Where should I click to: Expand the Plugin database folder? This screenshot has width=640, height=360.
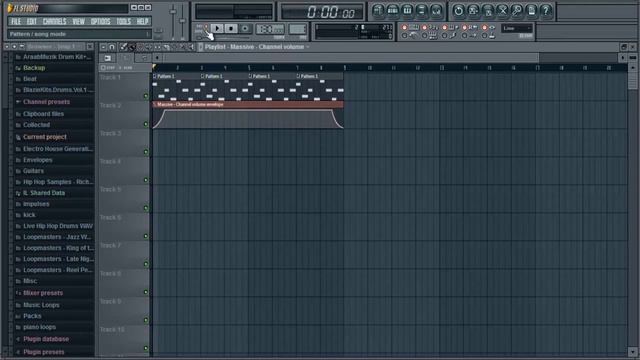(46, 339)
